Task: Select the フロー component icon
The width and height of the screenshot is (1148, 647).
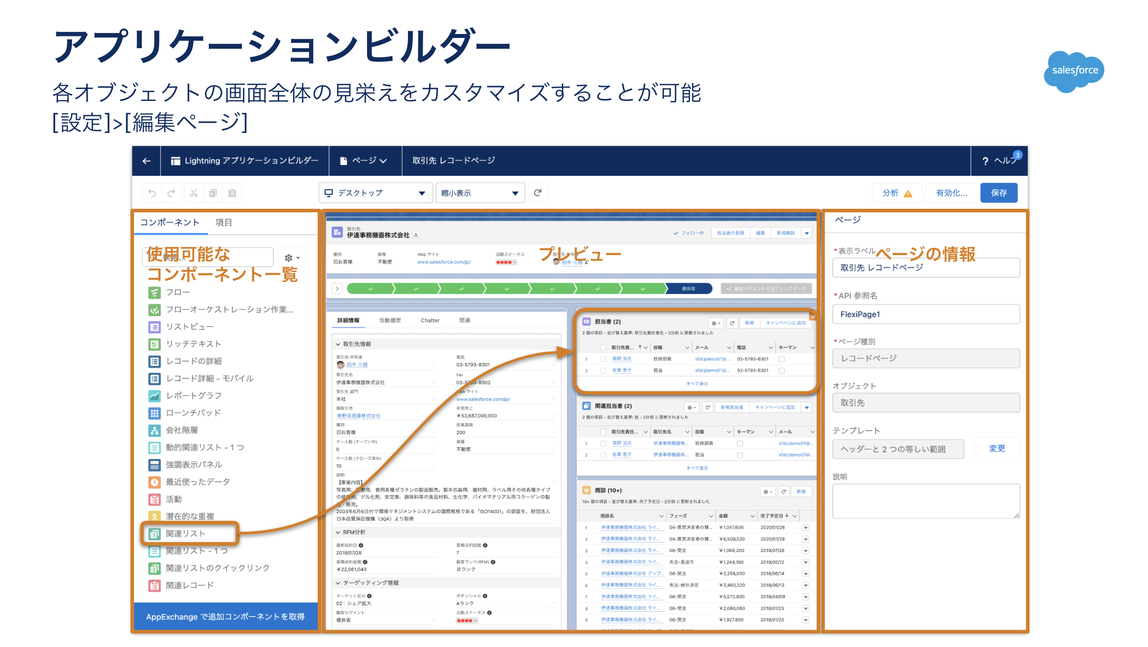Action: click(154, 292)
